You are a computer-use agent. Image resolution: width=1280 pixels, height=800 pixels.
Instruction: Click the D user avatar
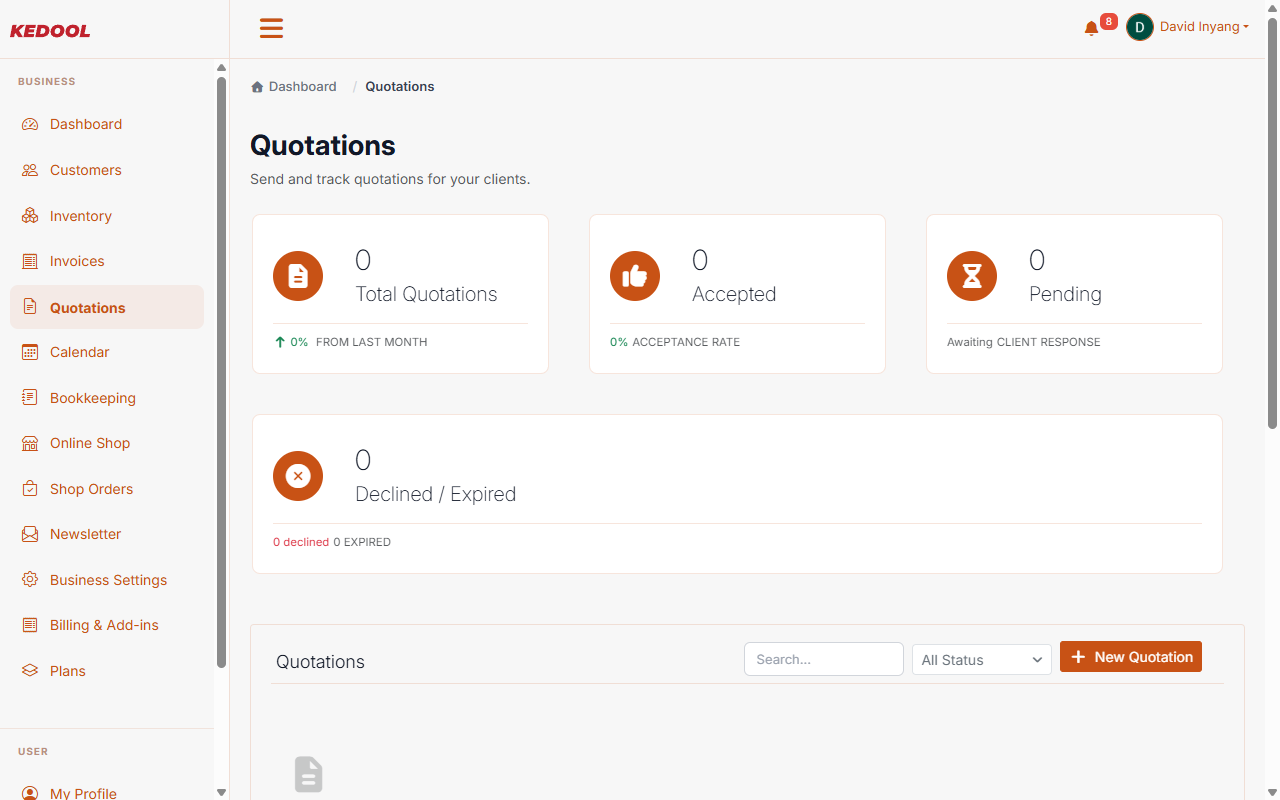coord(1140,27)
